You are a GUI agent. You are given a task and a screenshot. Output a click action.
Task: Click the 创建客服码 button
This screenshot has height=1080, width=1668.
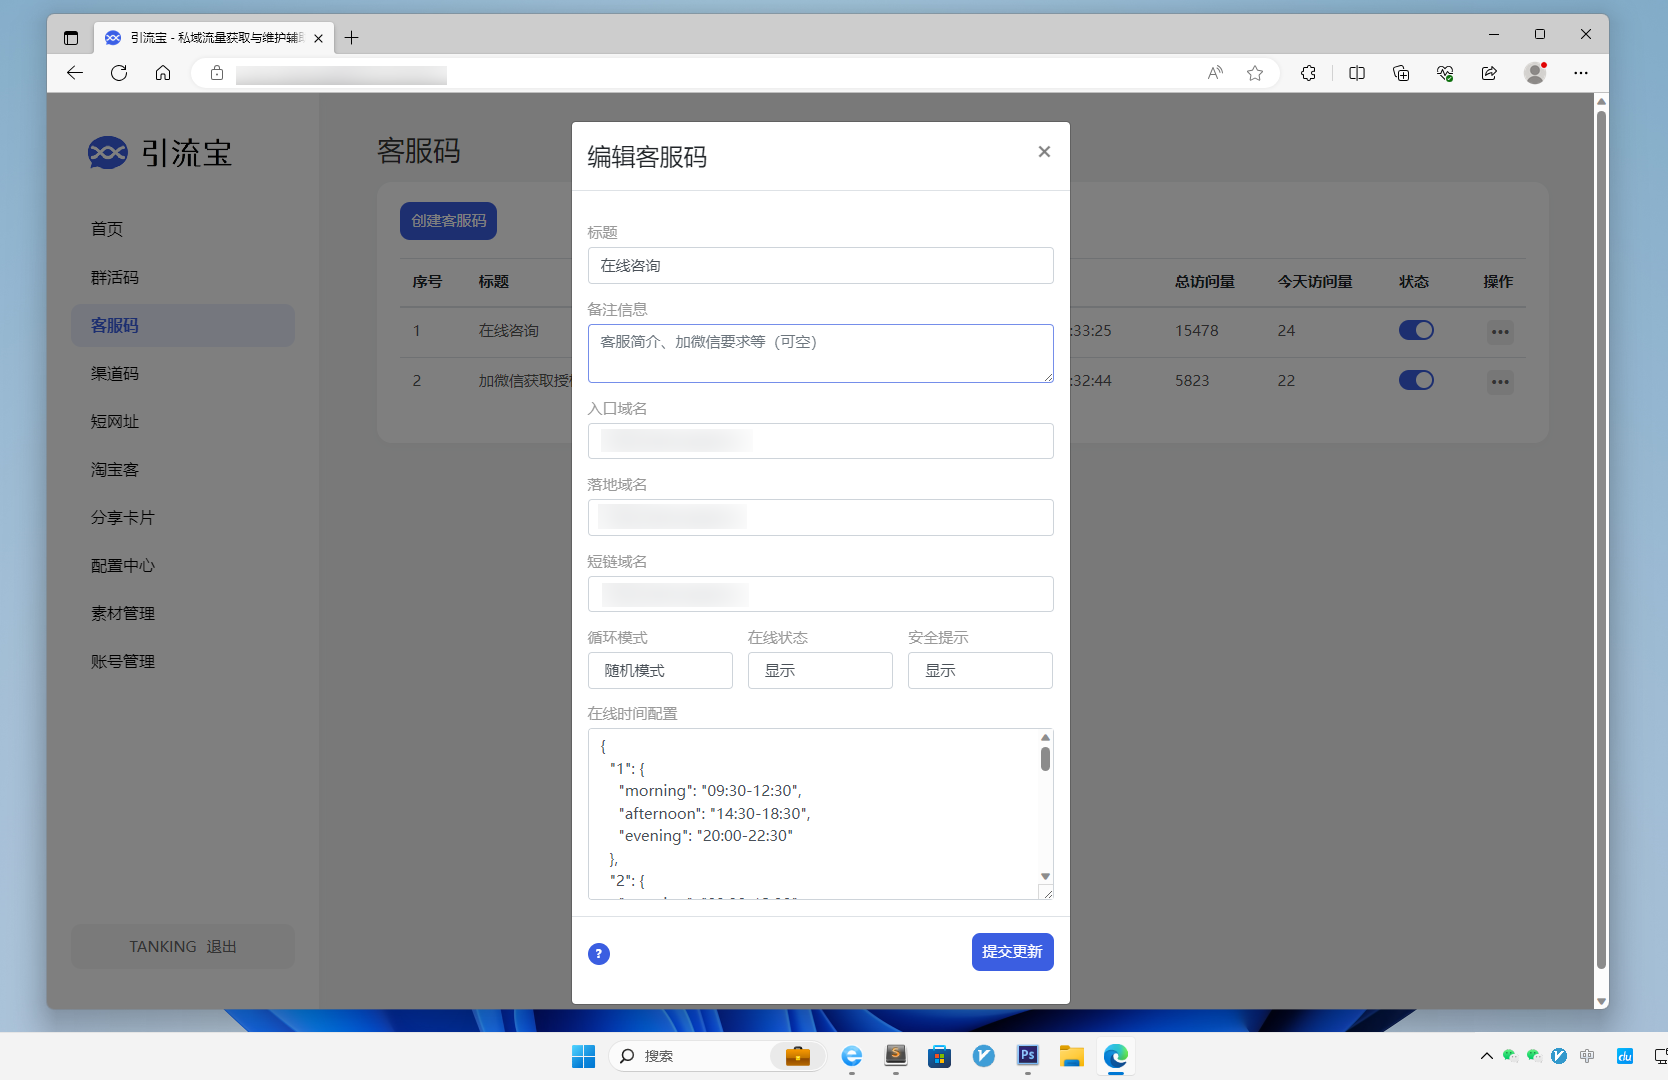(x=448, y=221)
